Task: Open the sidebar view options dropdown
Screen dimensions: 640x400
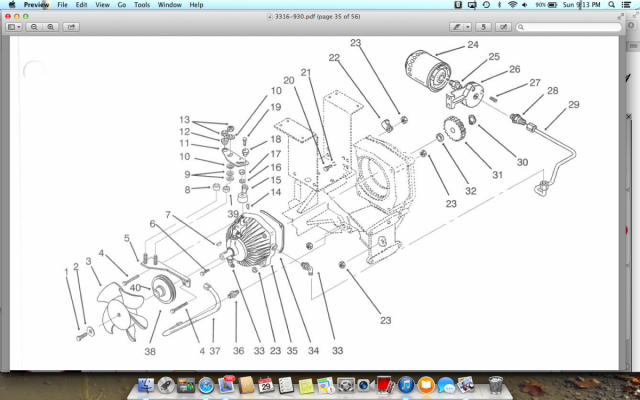Action: 15,27
